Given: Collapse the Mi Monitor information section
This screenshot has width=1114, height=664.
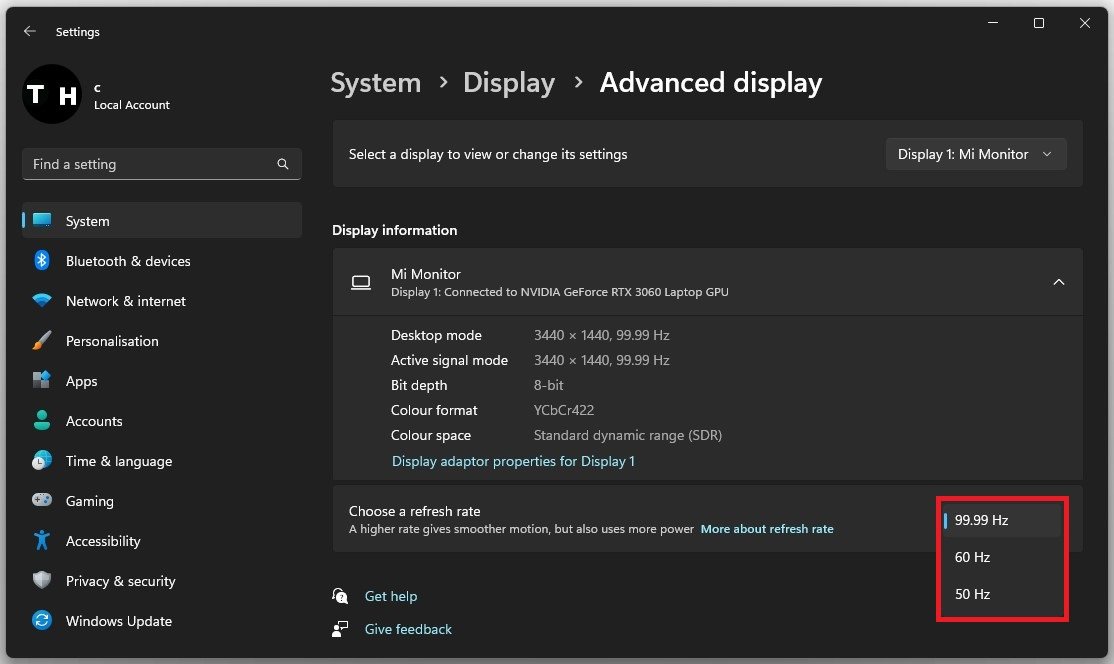Looking at the screenshot, I should tap(1058, 283).
